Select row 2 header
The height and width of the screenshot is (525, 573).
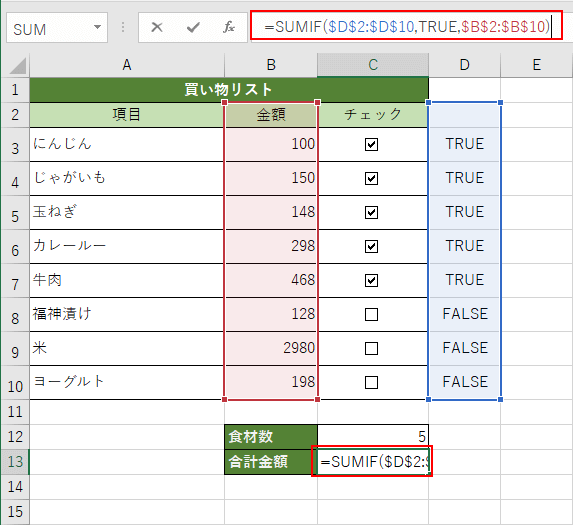15,115
